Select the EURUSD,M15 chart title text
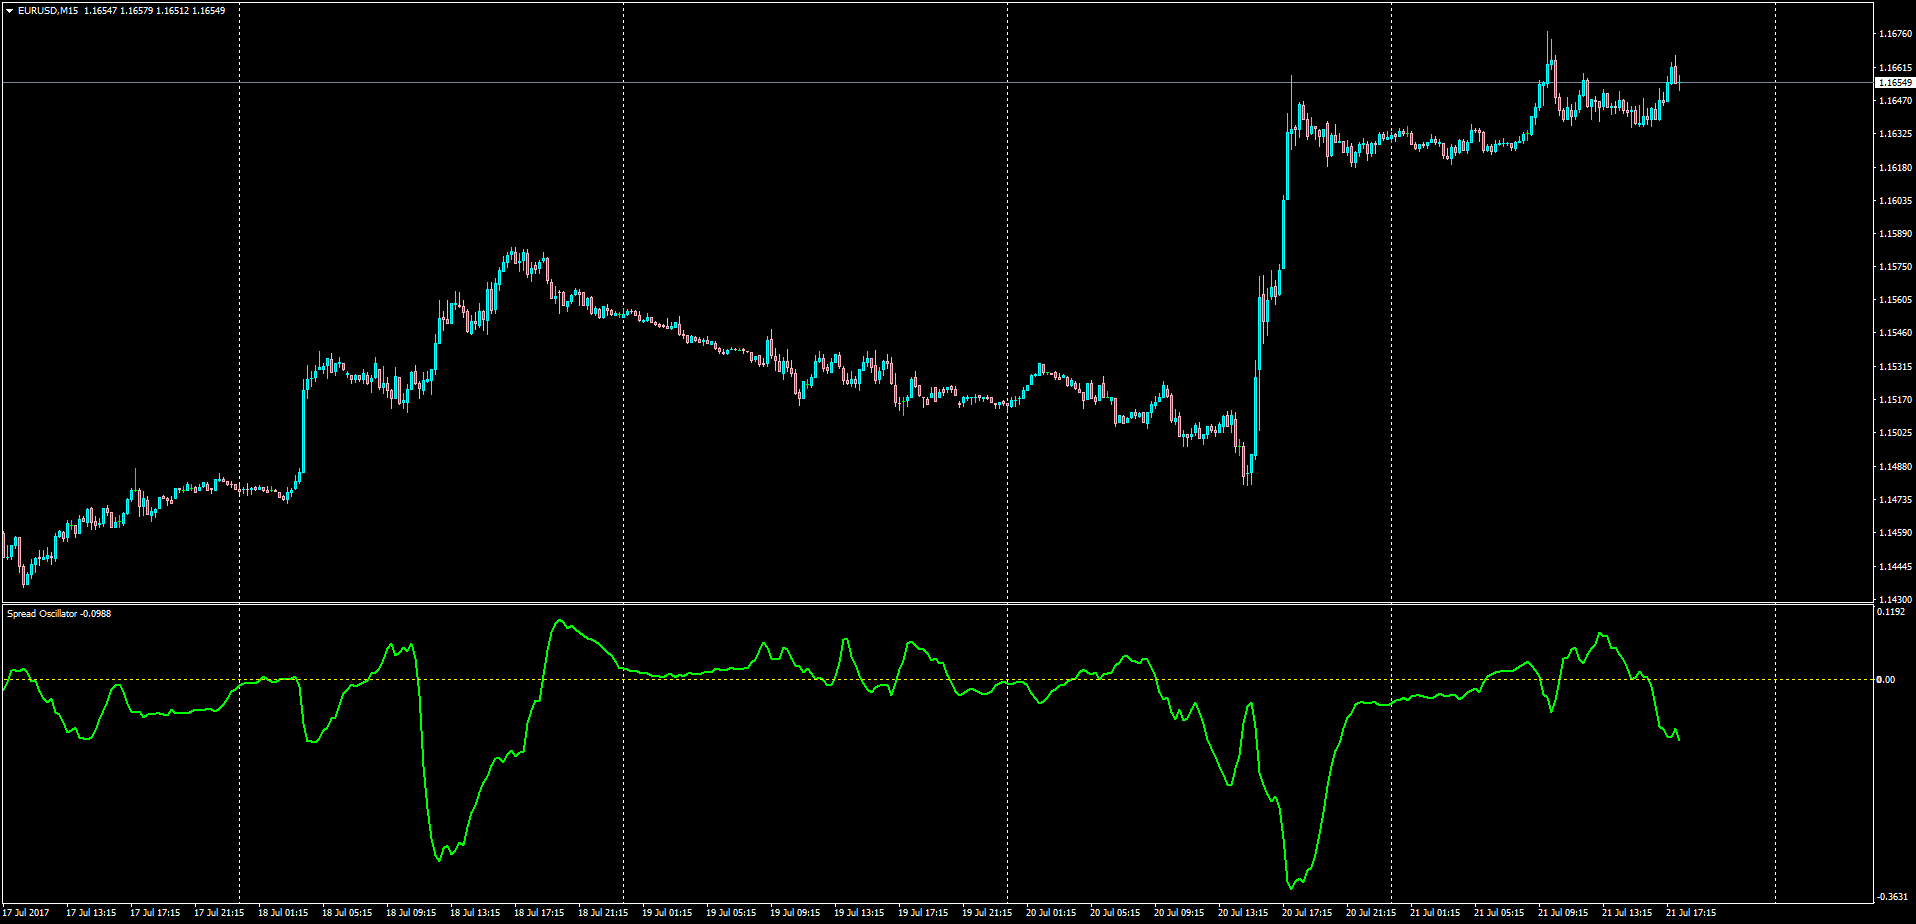 pyautogui.click(x=48, y=11)
